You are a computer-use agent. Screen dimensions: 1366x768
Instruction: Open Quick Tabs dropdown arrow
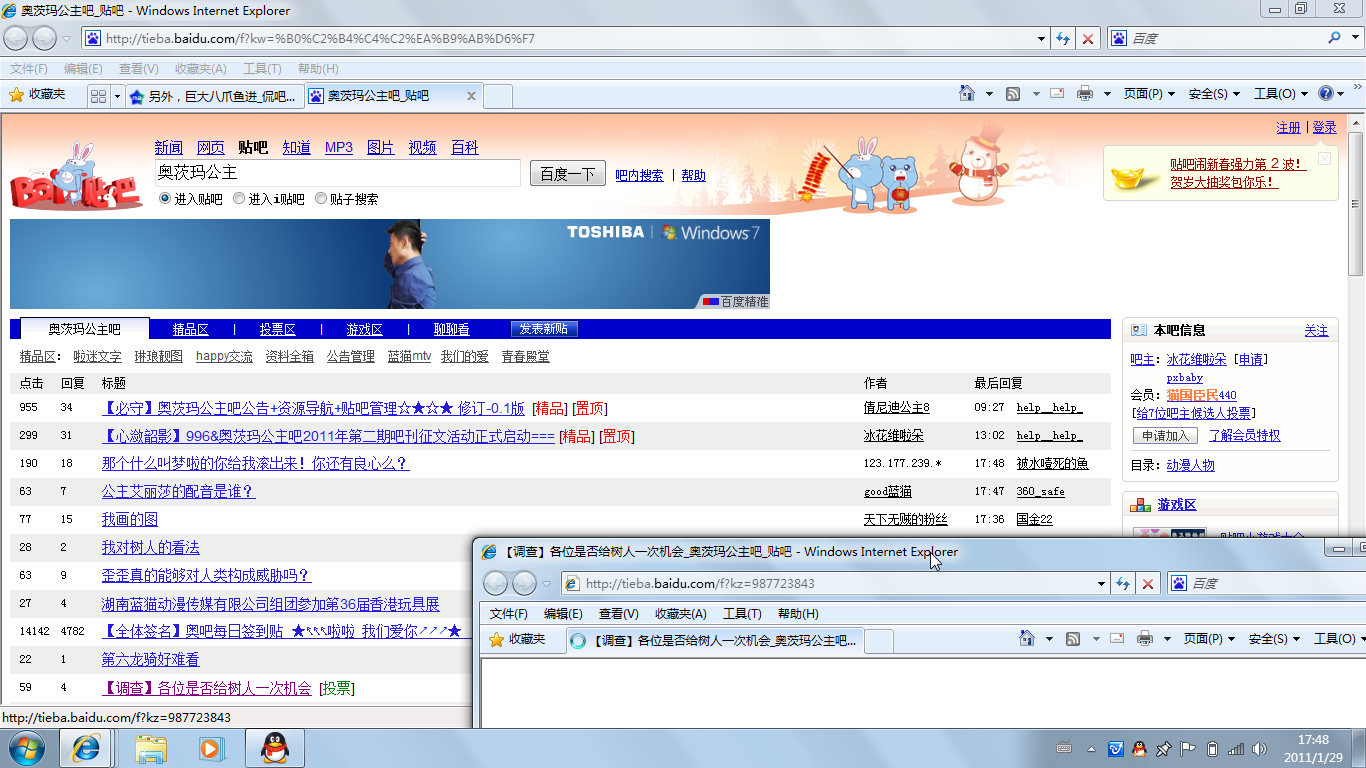117,96
